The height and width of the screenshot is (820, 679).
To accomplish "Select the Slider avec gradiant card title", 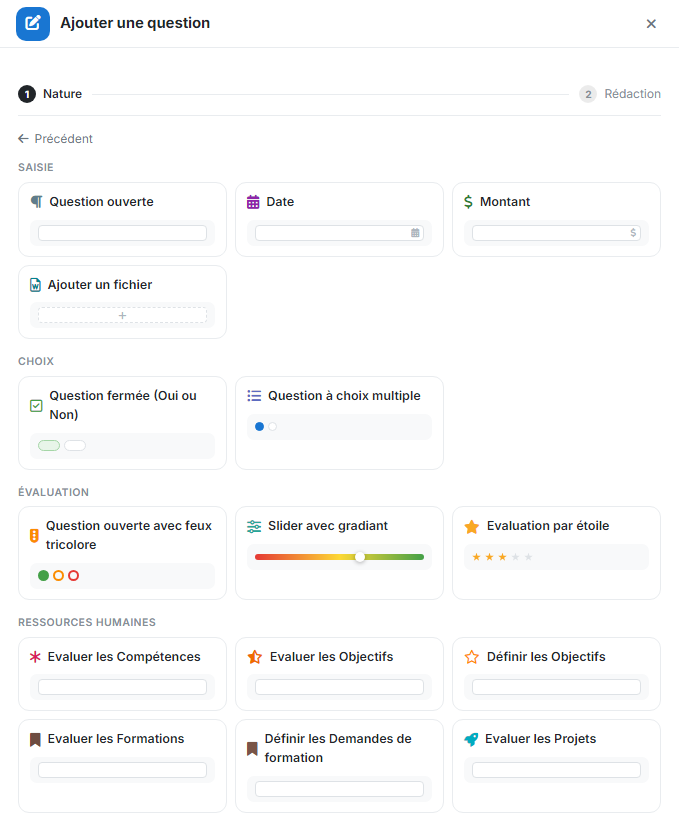I will pos(328,526).
